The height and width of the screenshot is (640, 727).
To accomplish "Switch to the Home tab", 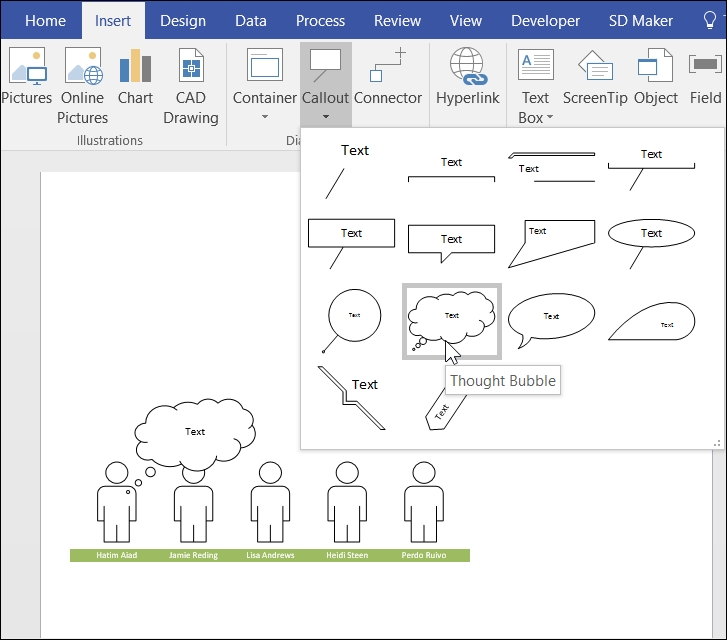I will (45, 21).
